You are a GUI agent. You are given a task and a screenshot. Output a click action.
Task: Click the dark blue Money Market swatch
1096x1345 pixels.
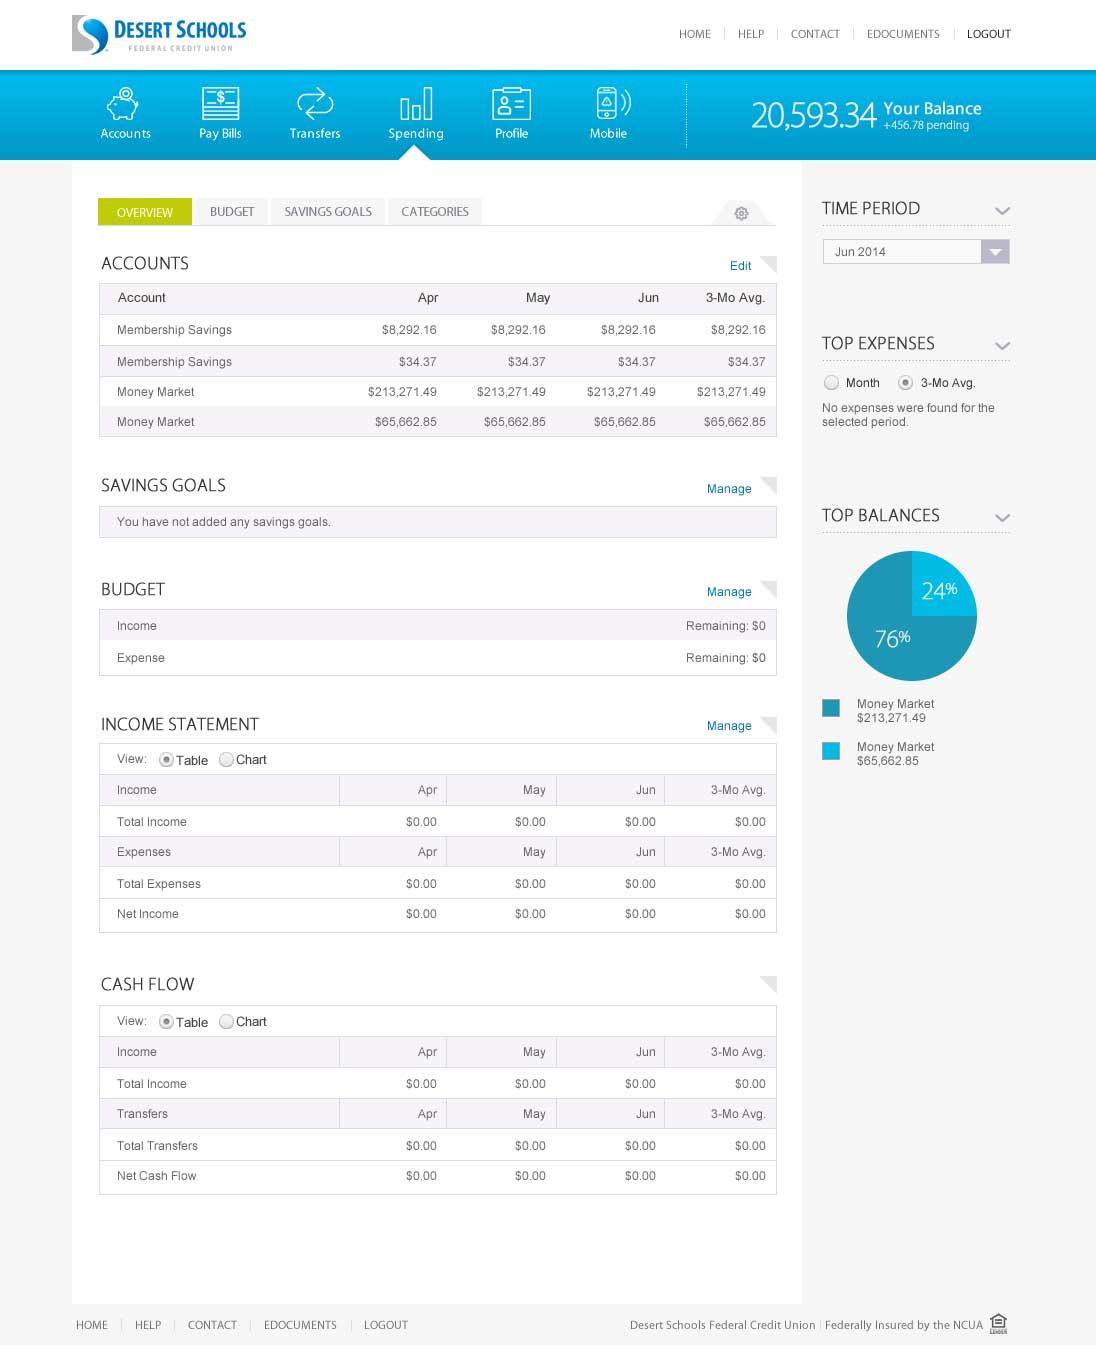point(831,708)
